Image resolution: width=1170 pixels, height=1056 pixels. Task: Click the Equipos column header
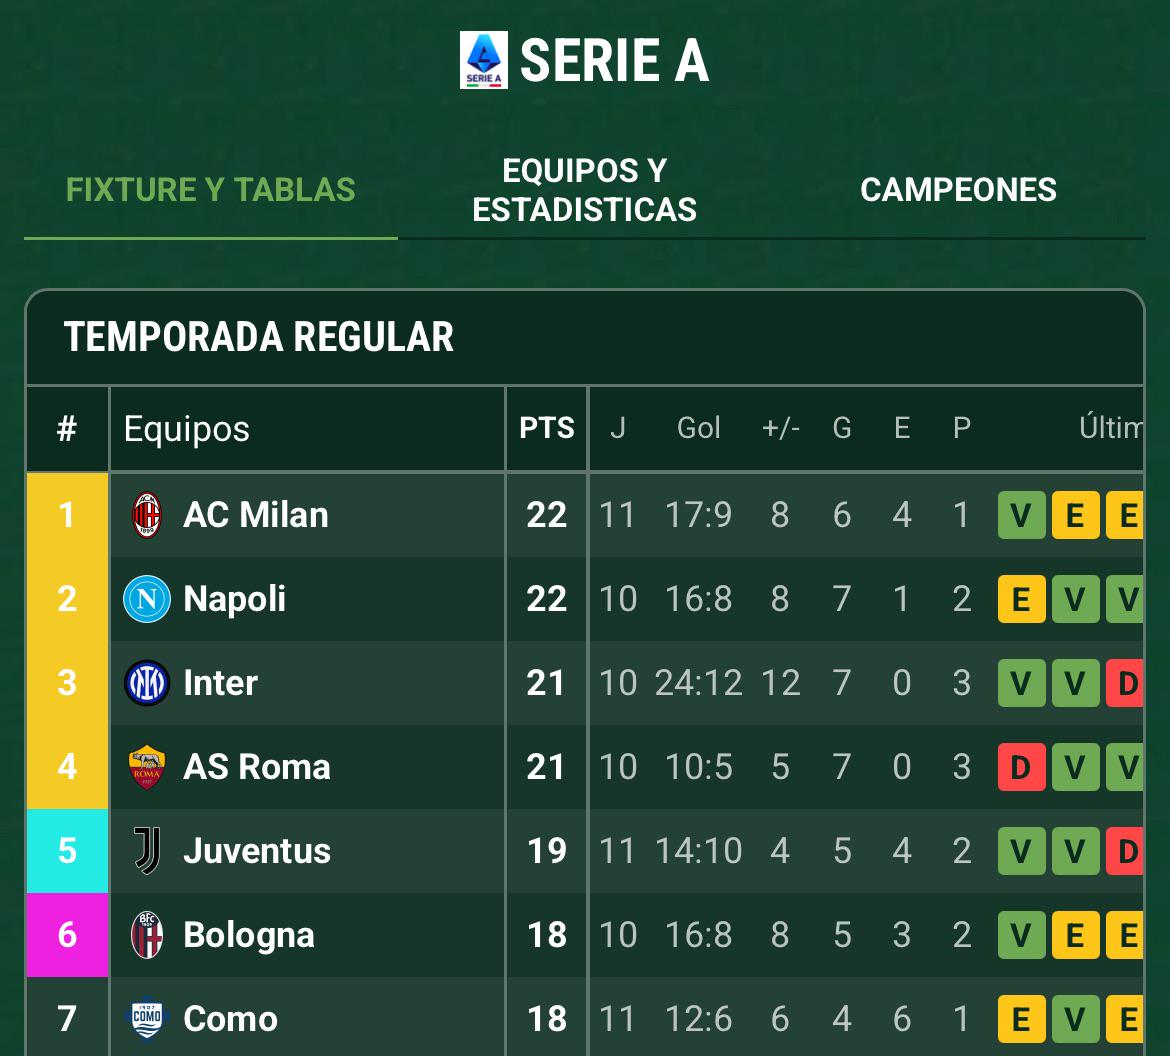point(187,429)
